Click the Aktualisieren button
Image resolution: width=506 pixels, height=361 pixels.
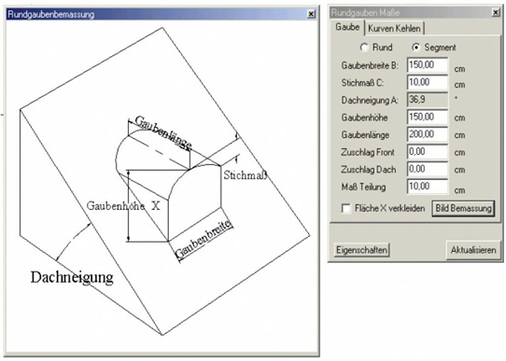click(x=473, y=250)
